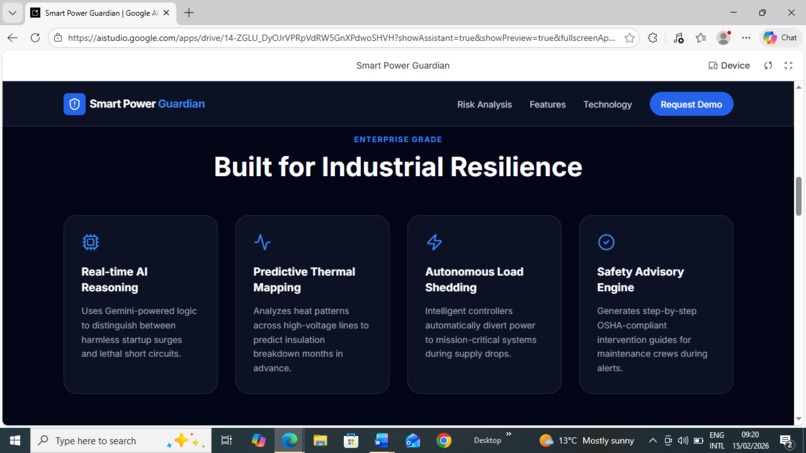
Task: Click the lightning bolt icon above Autonomous Load Shedding
Action: (434, 242)
